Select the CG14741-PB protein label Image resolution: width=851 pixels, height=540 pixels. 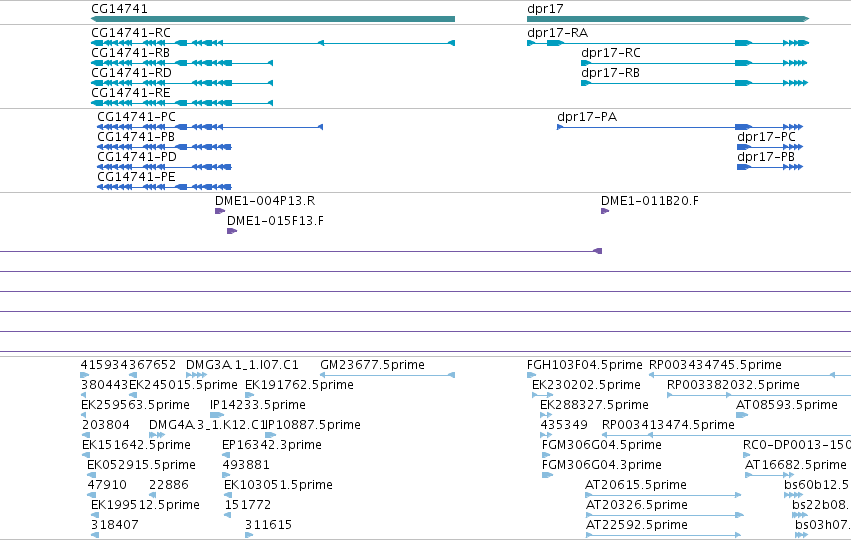point(136,137)
